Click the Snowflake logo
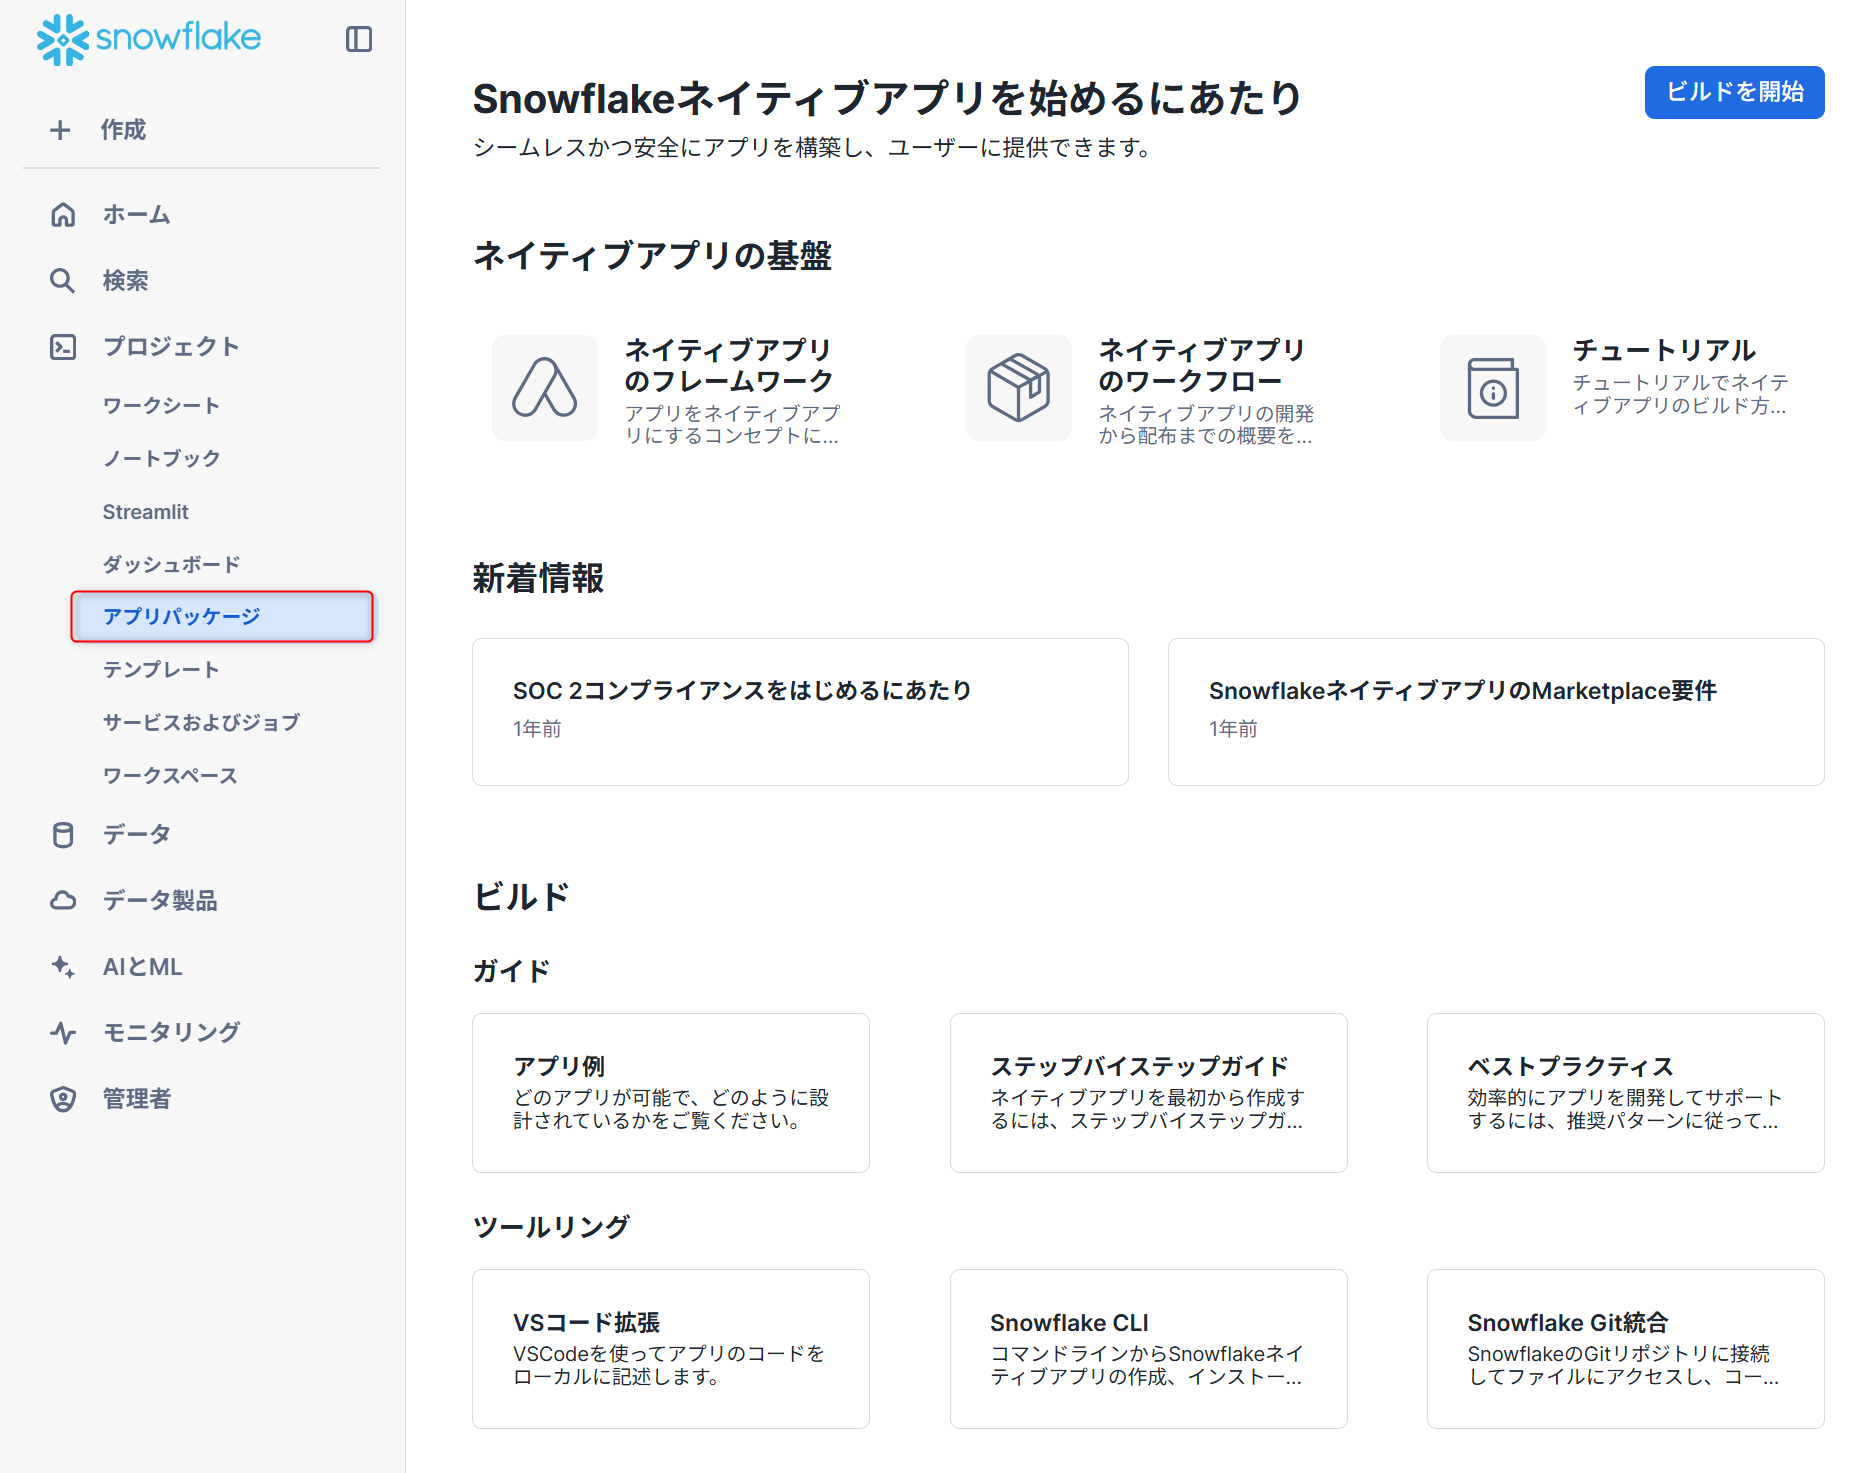This screenshot has height=1473, width=1865. (148, 39)
